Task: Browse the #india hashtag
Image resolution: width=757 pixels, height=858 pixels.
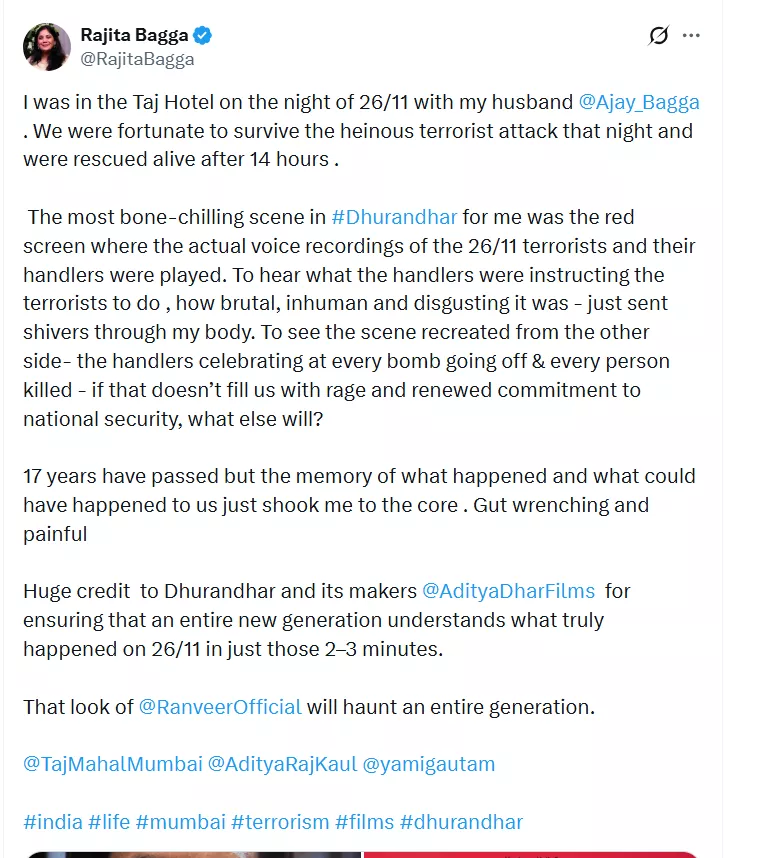Action: tap(53, 822)
